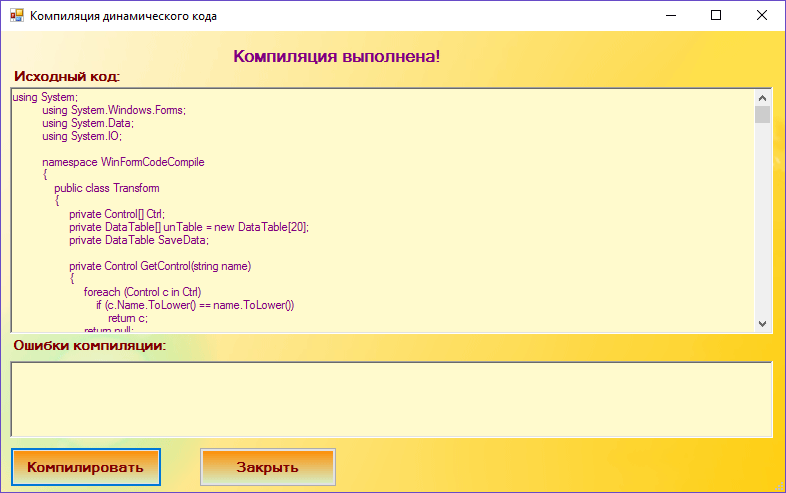Viewport: 786px width, 493px height.
Task: Click the scroll up arrow in code box
Action: pos(762,98)
